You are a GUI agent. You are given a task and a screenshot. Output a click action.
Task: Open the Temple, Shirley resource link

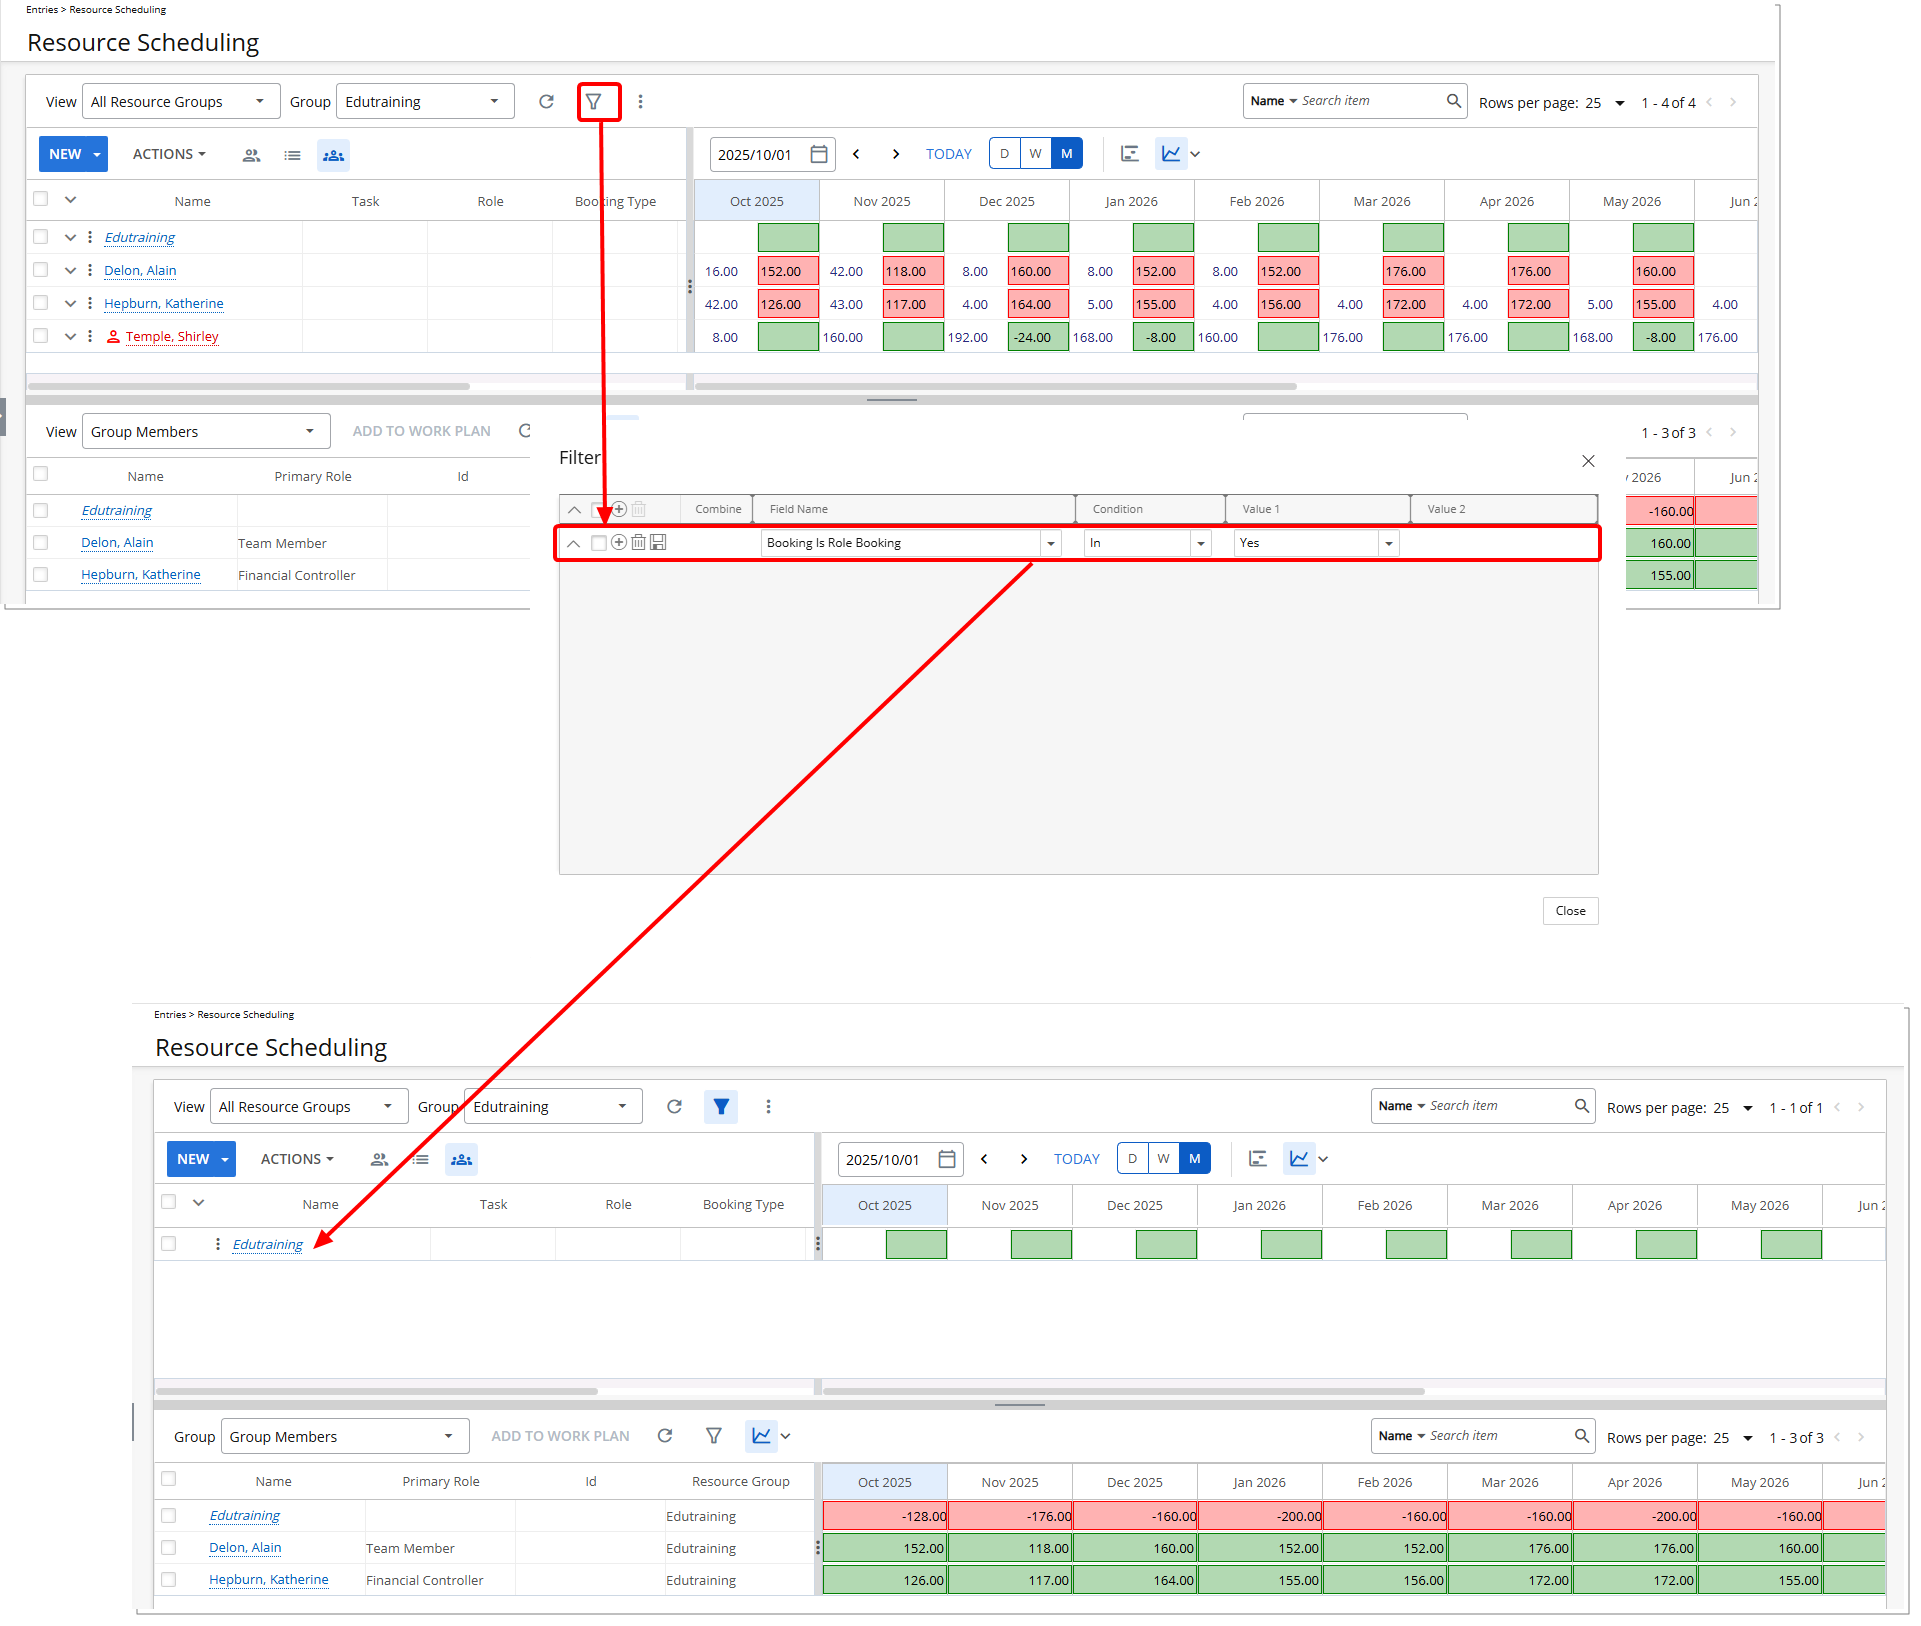[x=174, y=336]
